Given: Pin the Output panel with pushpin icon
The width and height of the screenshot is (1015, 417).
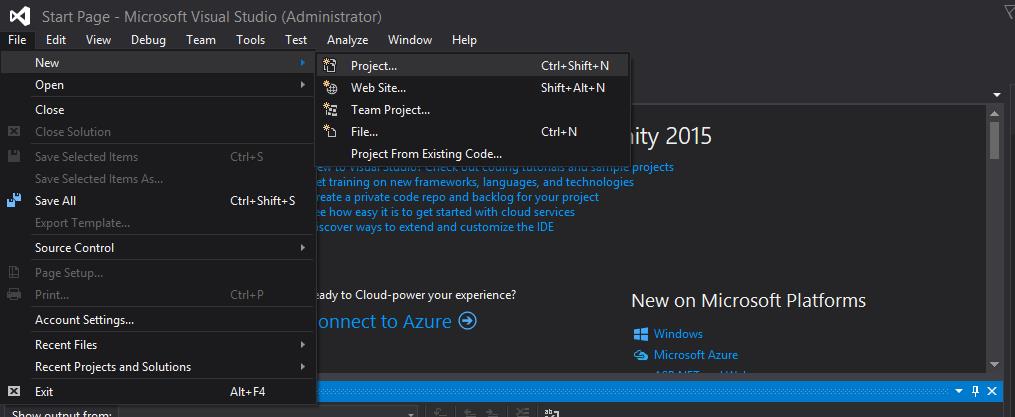Looking at the screenshot, I should click(975, 391).
